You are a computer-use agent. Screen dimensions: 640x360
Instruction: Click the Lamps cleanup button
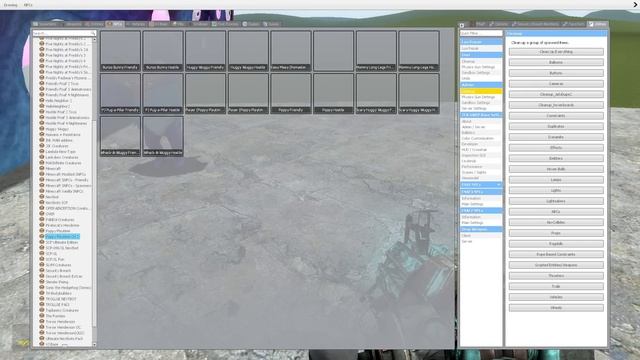click(x=556, y=180)
